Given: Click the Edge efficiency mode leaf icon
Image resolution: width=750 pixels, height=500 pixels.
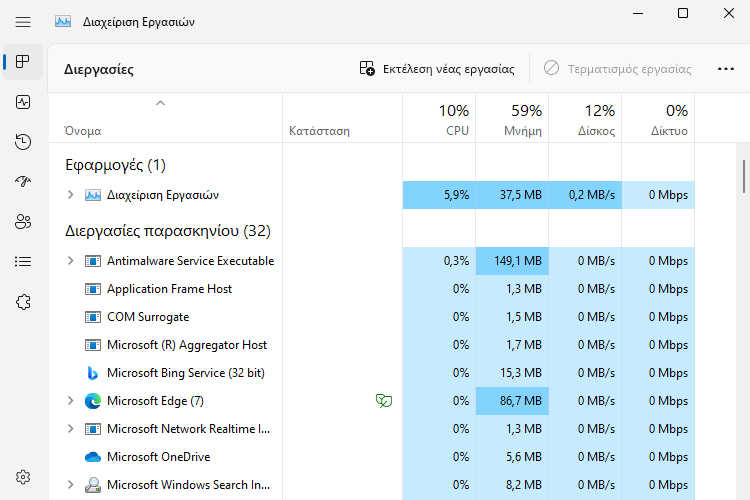Looking at the screenshot, I should click(x=384, y=400).
